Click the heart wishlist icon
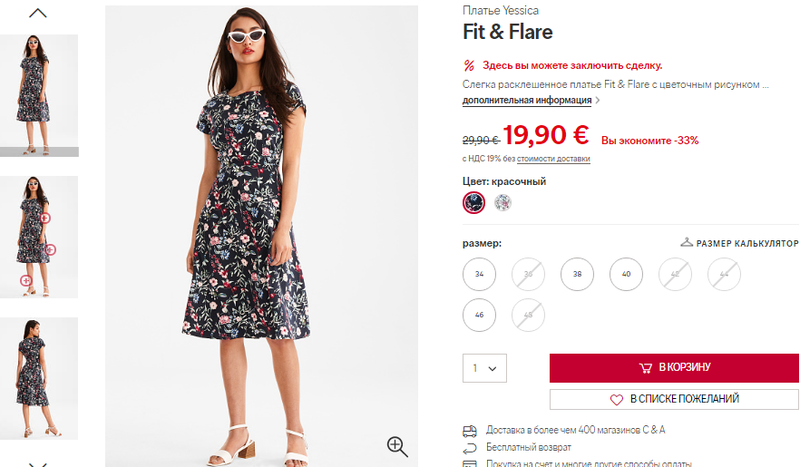 pyautogui.click(x=616, y=399)
